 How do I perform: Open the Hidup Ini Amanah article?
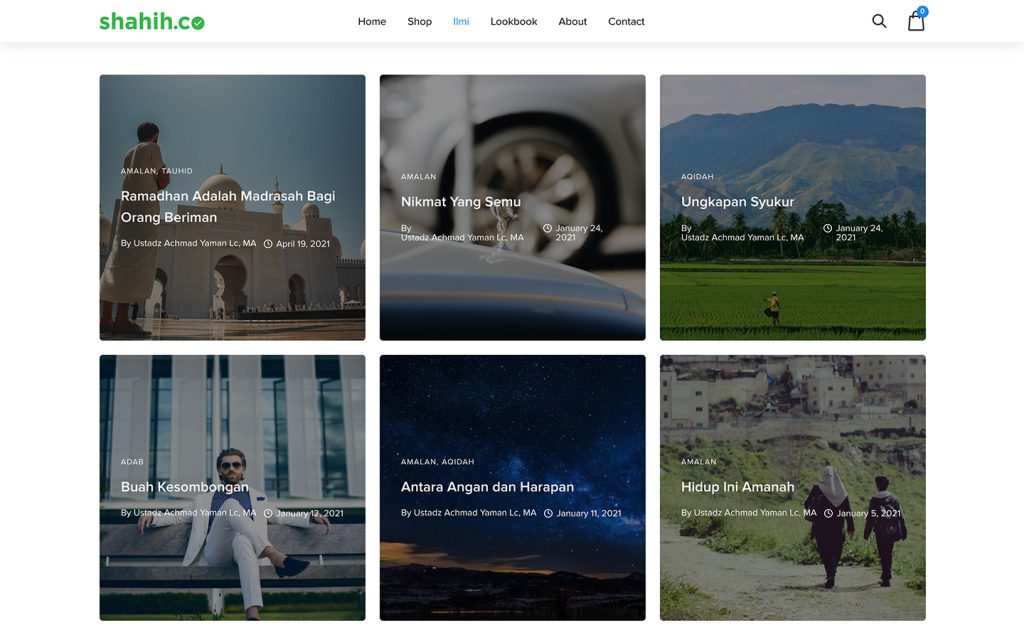pyautogui.click(x=738, y=487)
